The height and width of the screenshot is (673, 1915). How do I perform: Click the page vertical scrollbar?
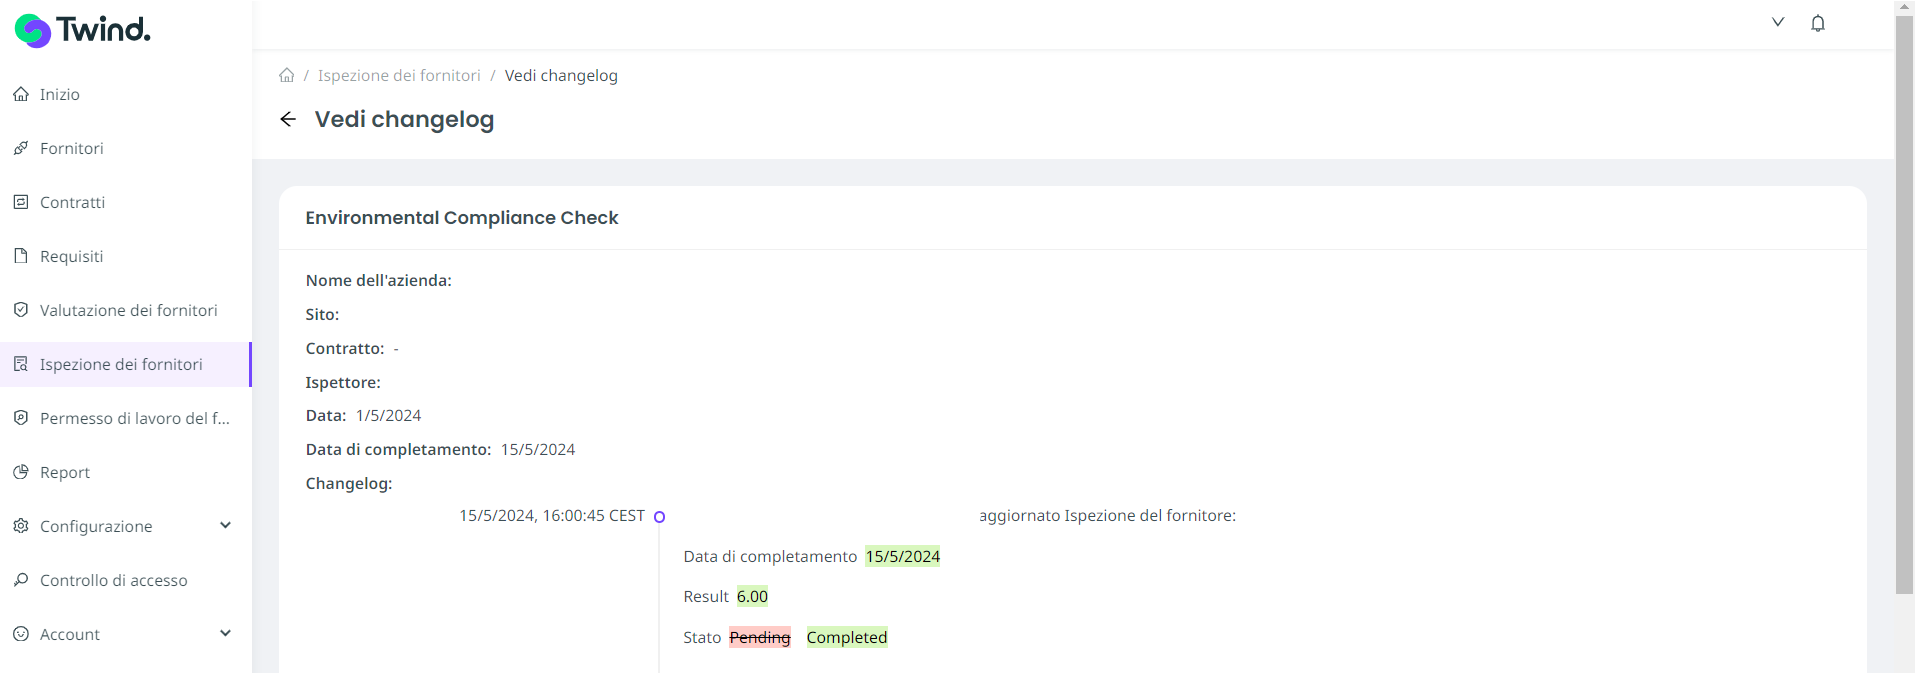[1904, 305]
